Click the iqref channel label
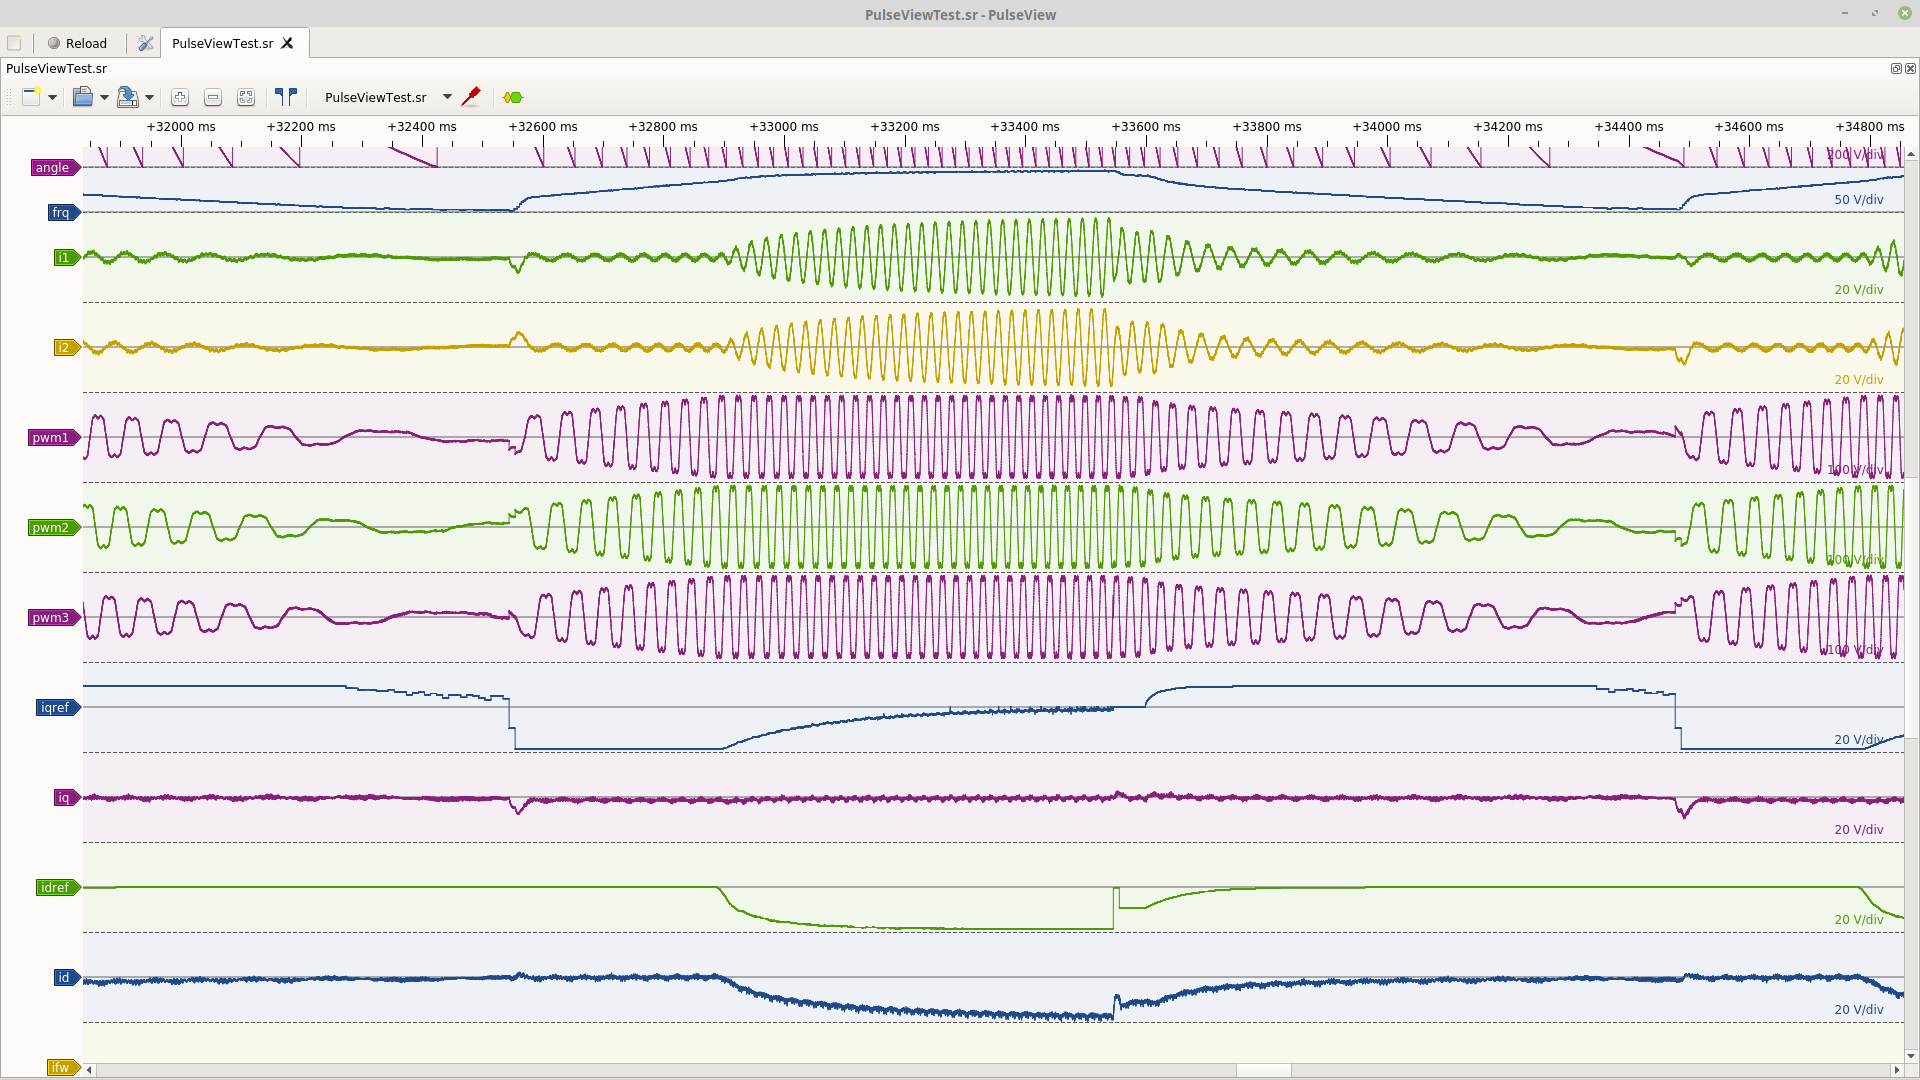The width and height of the screenshot is (1920, 1080). 56,707
